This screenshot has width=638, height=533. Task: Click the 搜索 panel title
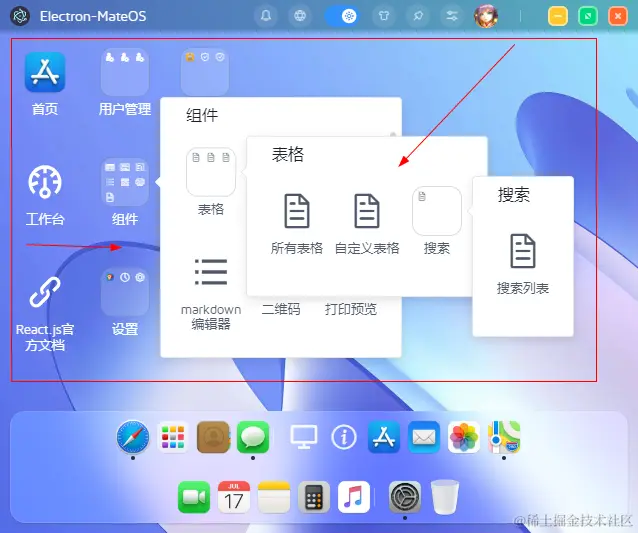513,194
